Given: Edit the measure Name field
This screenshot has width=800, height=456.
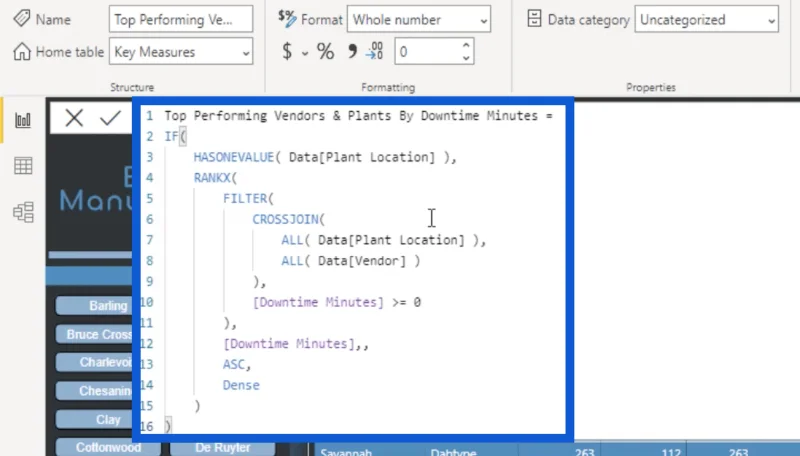Looking at the screenshot, I should (181, 19).
